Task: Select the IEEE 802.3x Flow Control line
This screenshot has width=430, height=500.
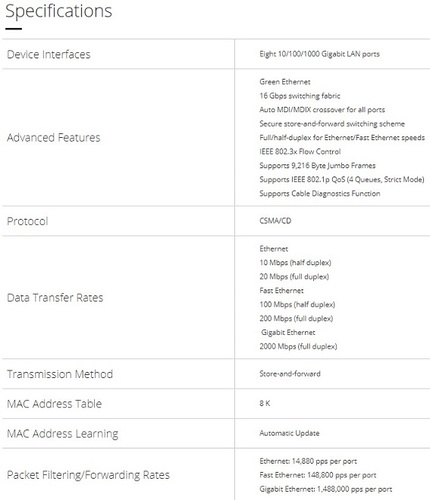Action: point(300,152)
